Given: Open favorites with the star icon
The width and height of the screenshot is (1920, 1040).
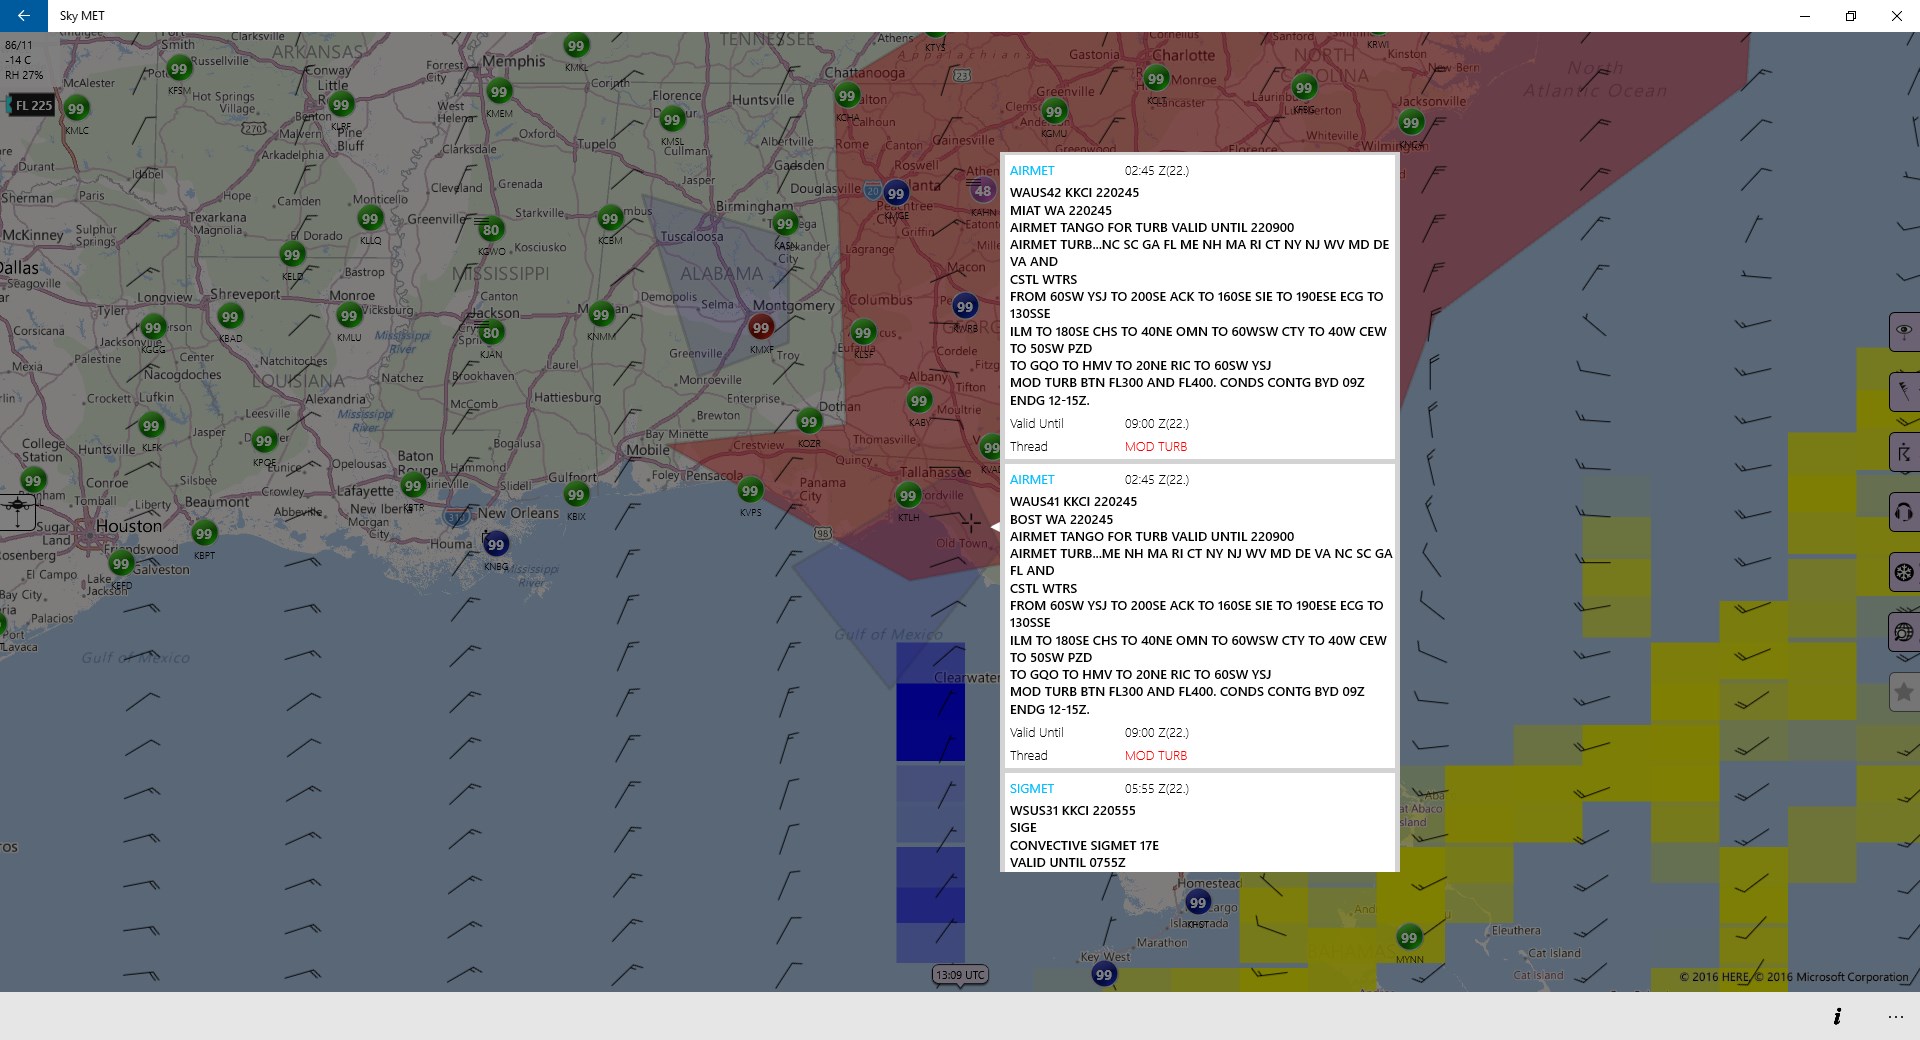Looking at the screenshot, I should pyautogui.click(x=1904, y=692).
